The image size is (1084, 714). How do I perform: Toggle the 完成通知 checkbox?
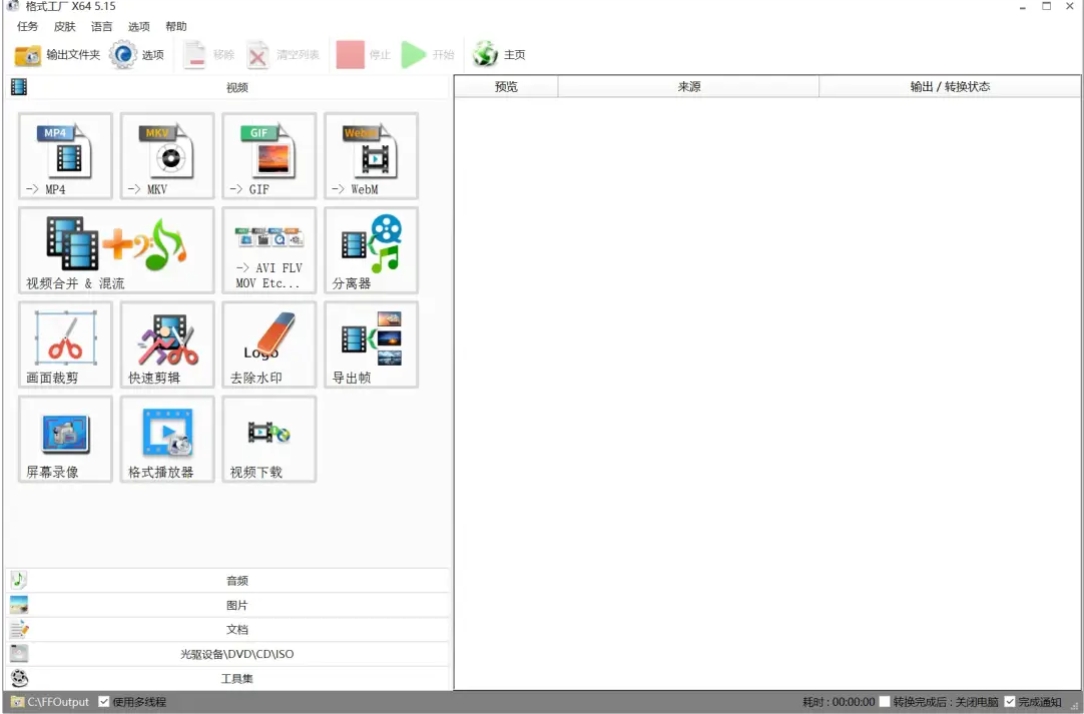coord(1009,701)
